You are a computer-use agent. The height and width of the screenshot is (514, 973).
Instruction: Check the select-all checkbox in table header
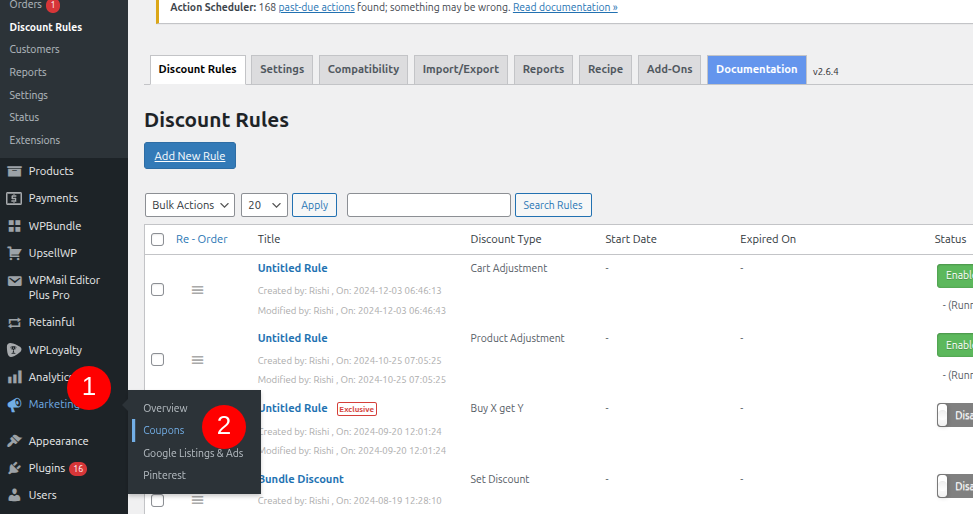pos(158,239)
